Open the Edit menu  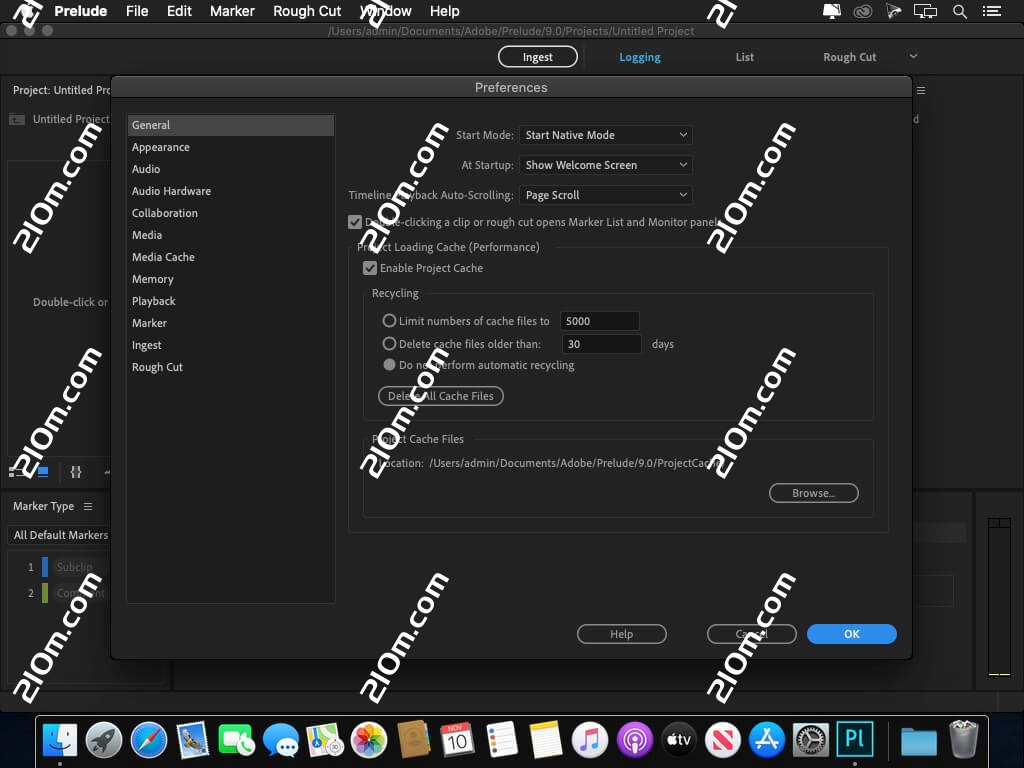coord(179,11)
